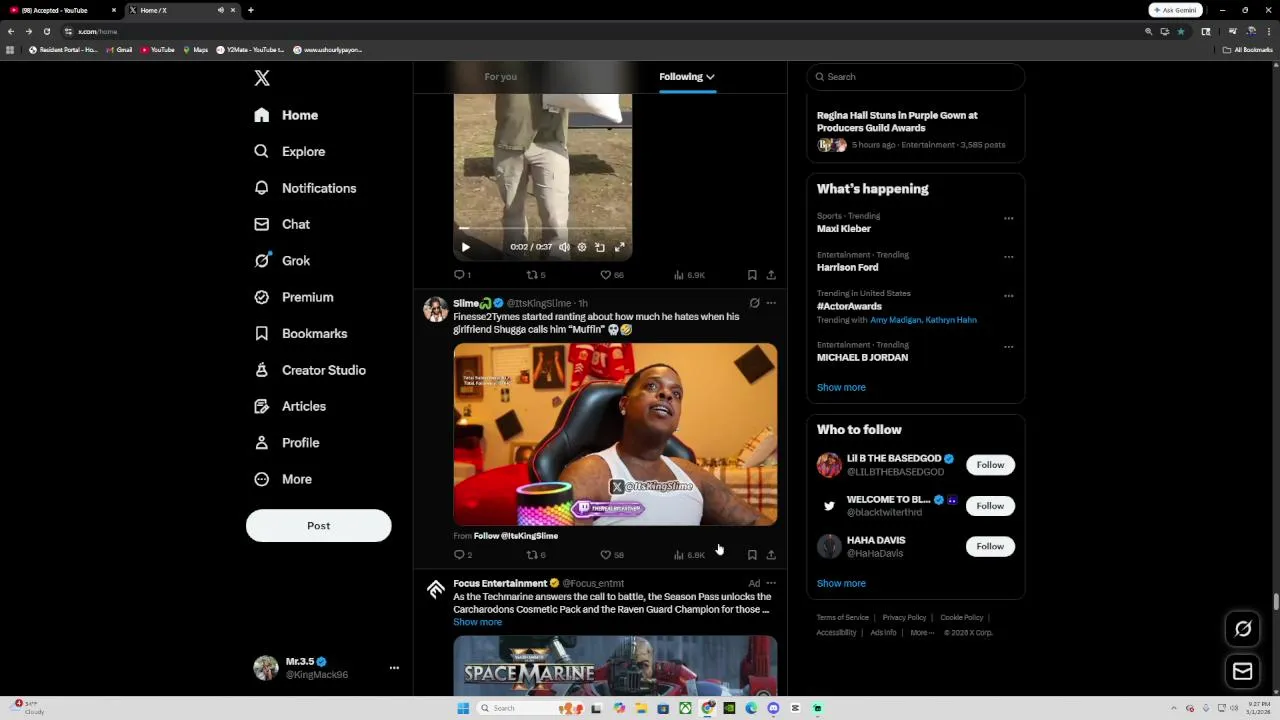
Task: Repost the top video post
Action: tap(536, 275)
